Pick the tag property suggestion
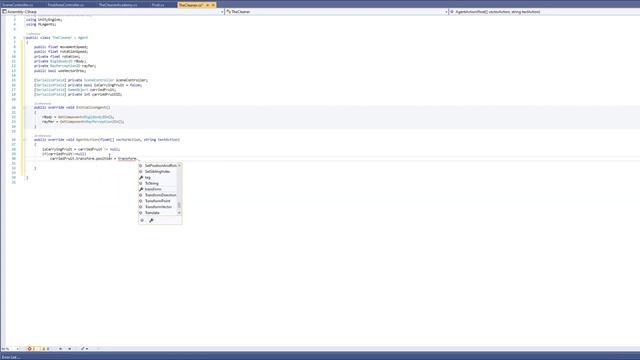This screenshot has width=640, height=360. click(x=158, y=178)
